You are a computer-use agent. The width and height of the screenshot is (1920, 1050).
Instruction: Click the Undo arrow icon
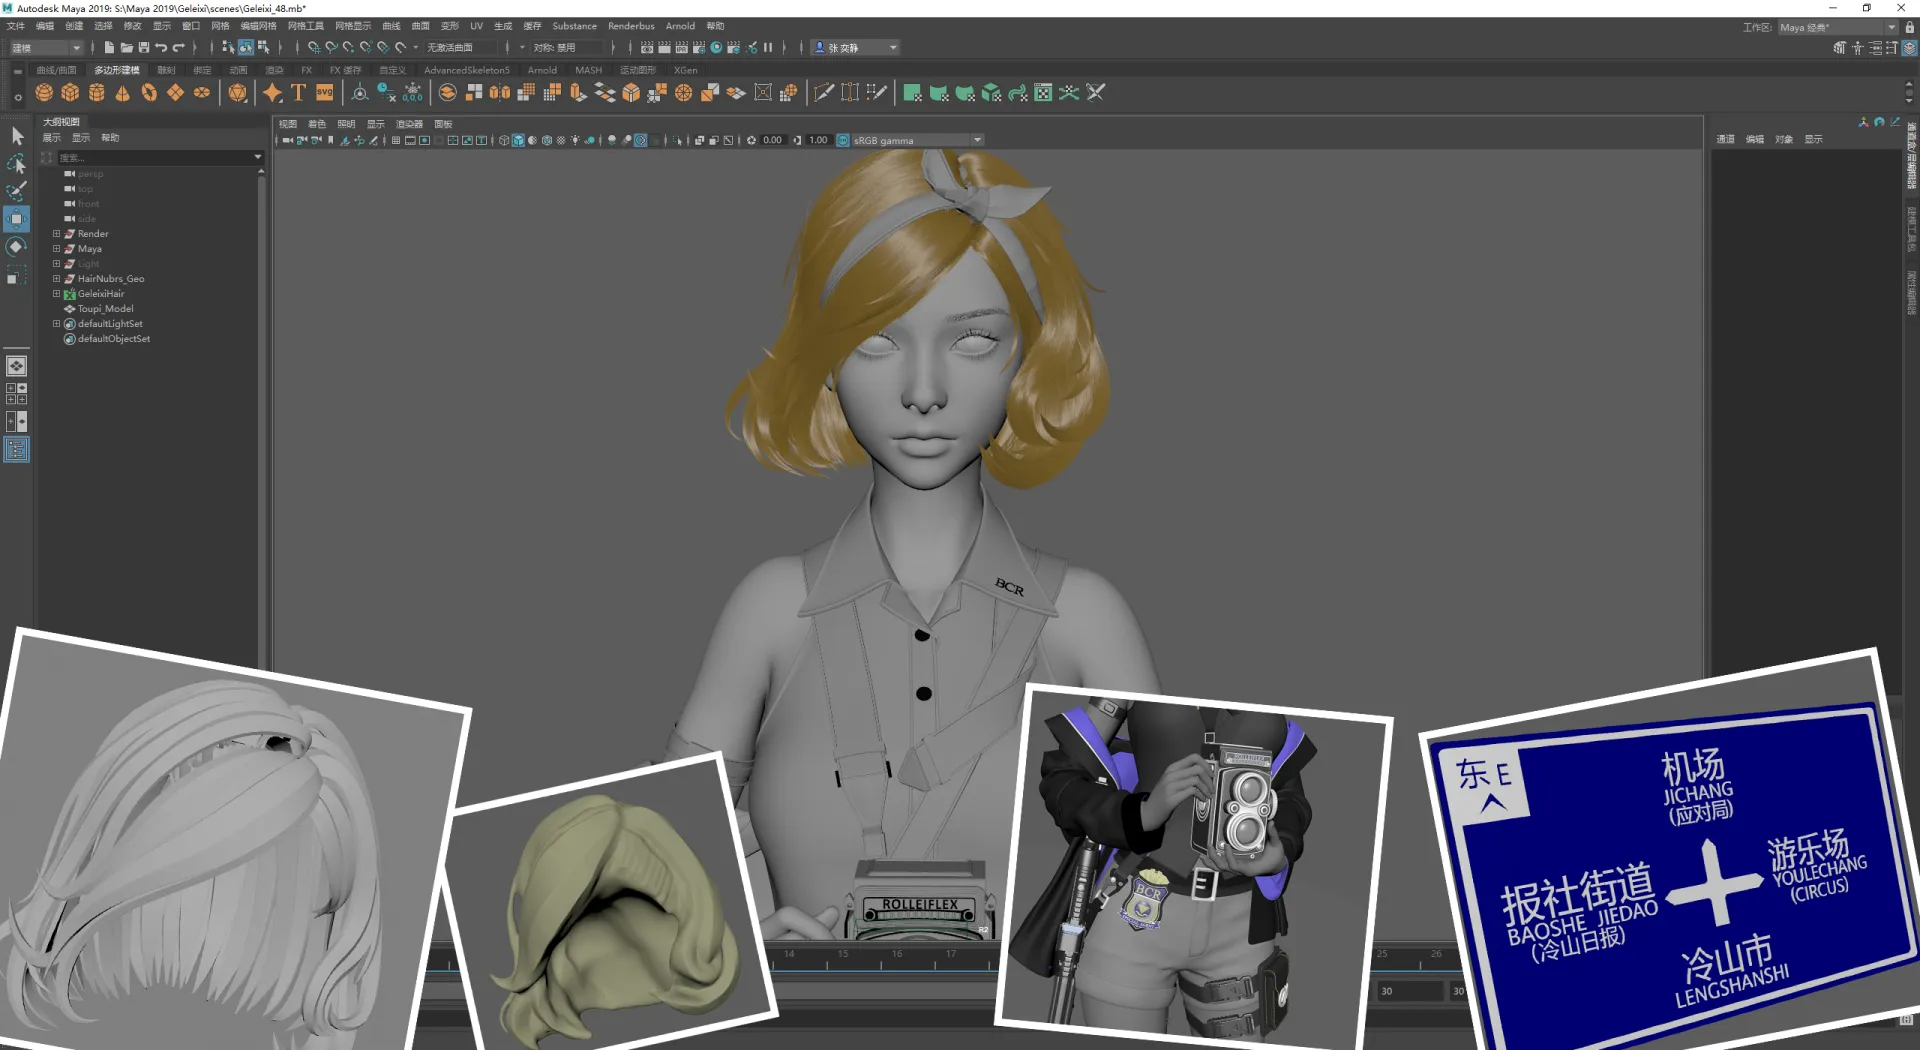[x=161, y=48]
